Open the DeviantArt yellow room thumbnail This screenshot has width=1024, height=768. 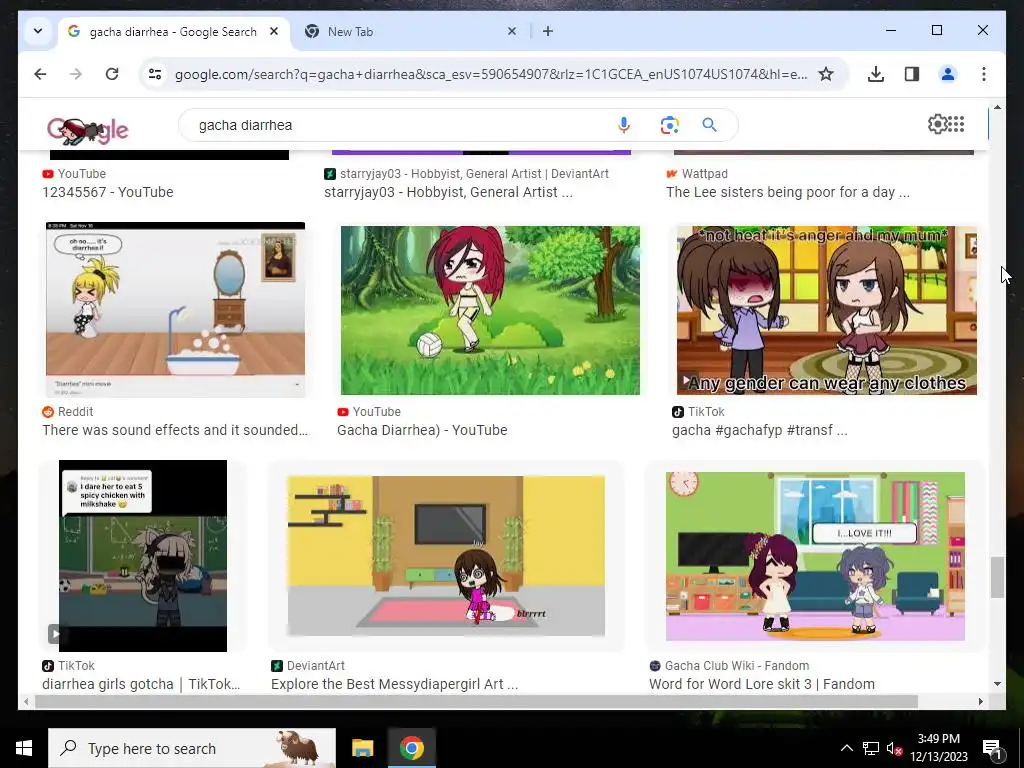point(446,556)
